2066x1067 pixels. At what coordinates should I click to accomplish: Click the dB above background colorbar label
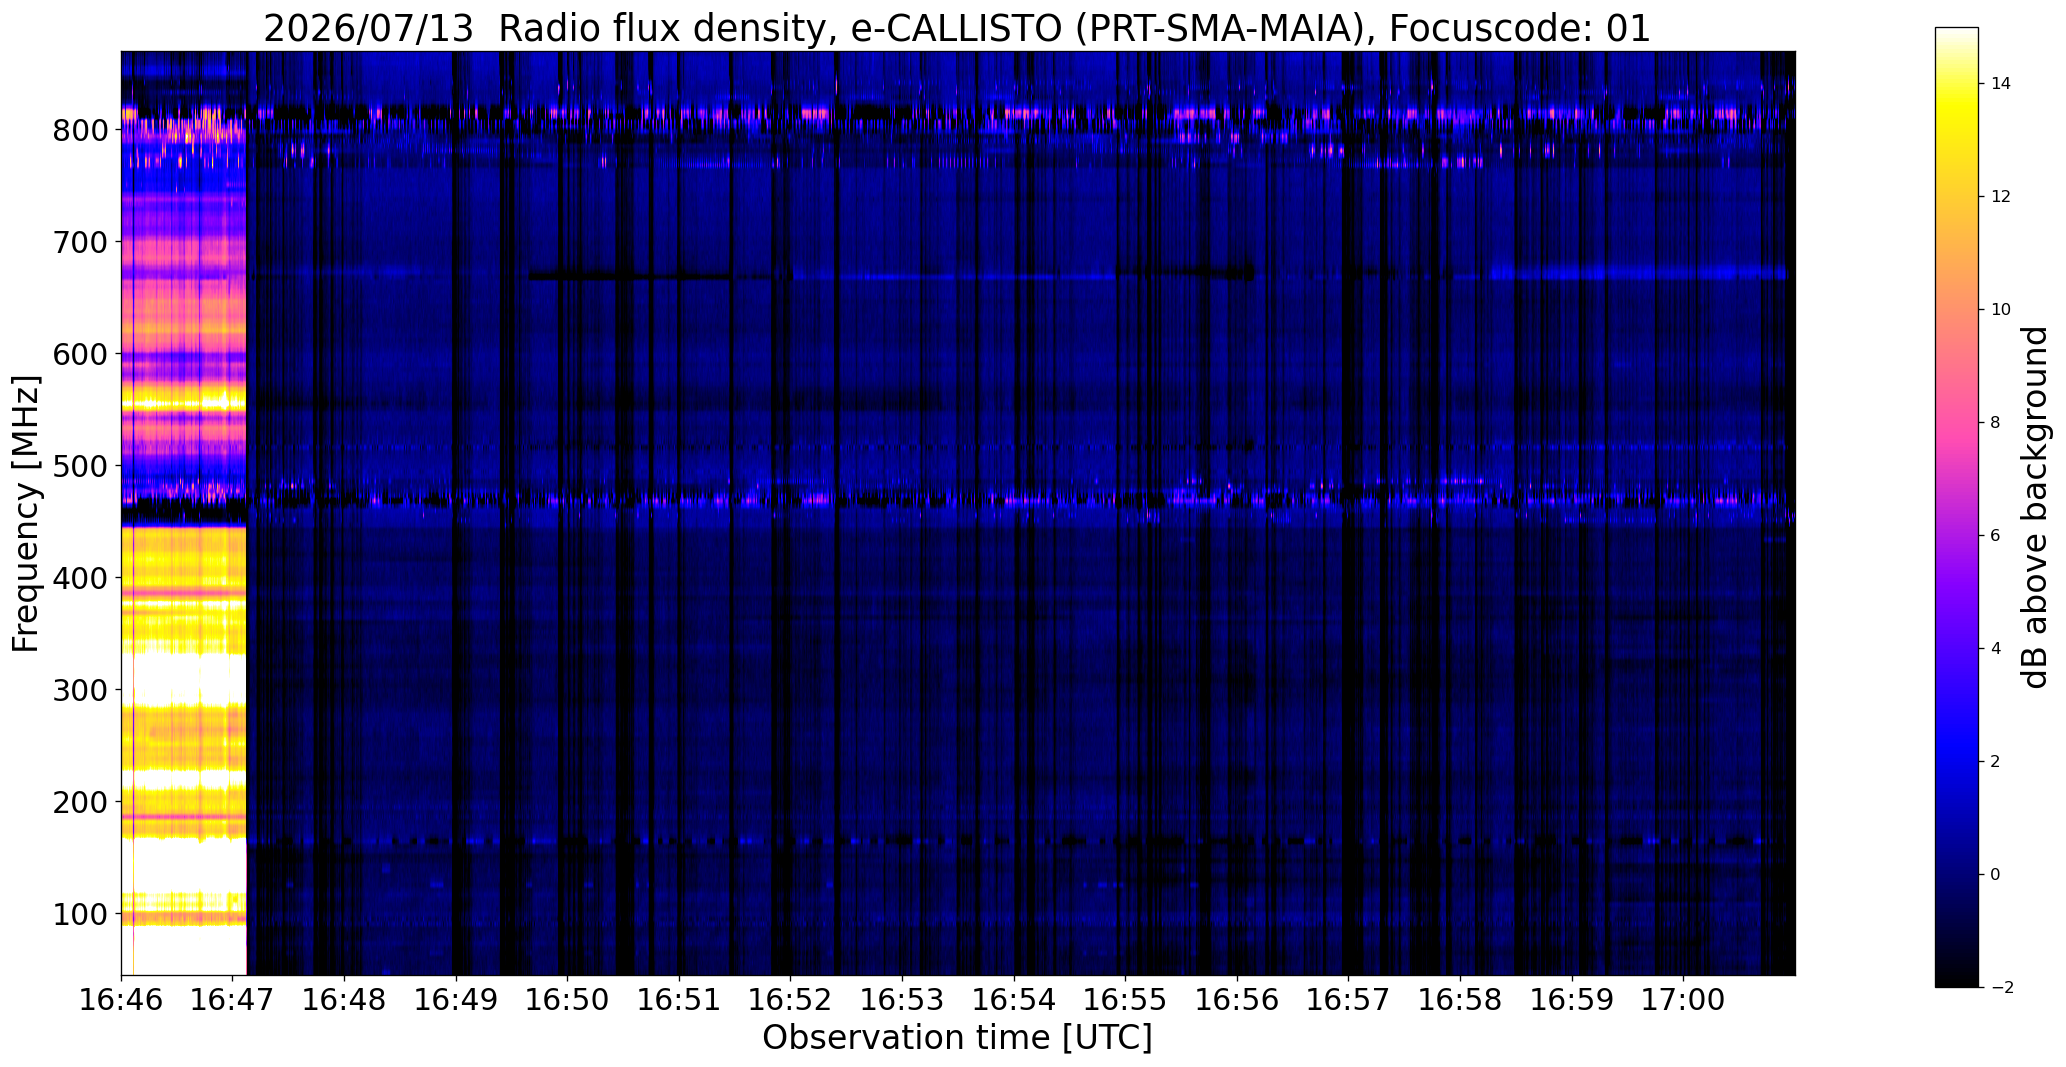coord(2035,507)
